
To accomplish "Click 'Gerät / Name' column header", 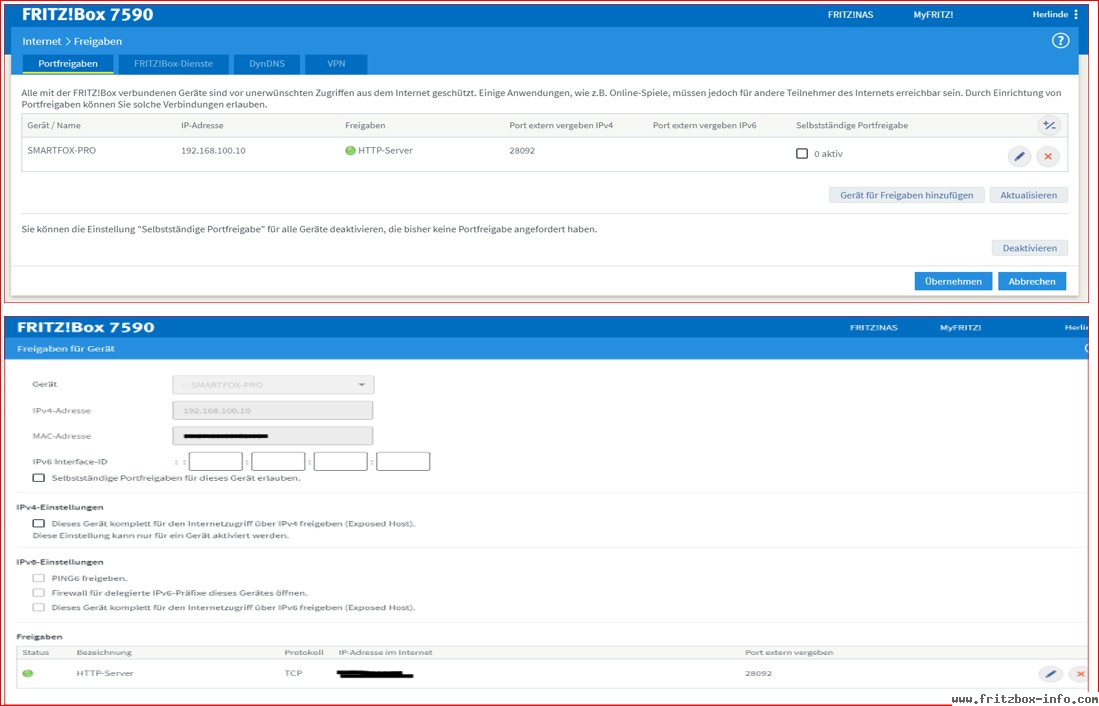I will coord(54,125).
